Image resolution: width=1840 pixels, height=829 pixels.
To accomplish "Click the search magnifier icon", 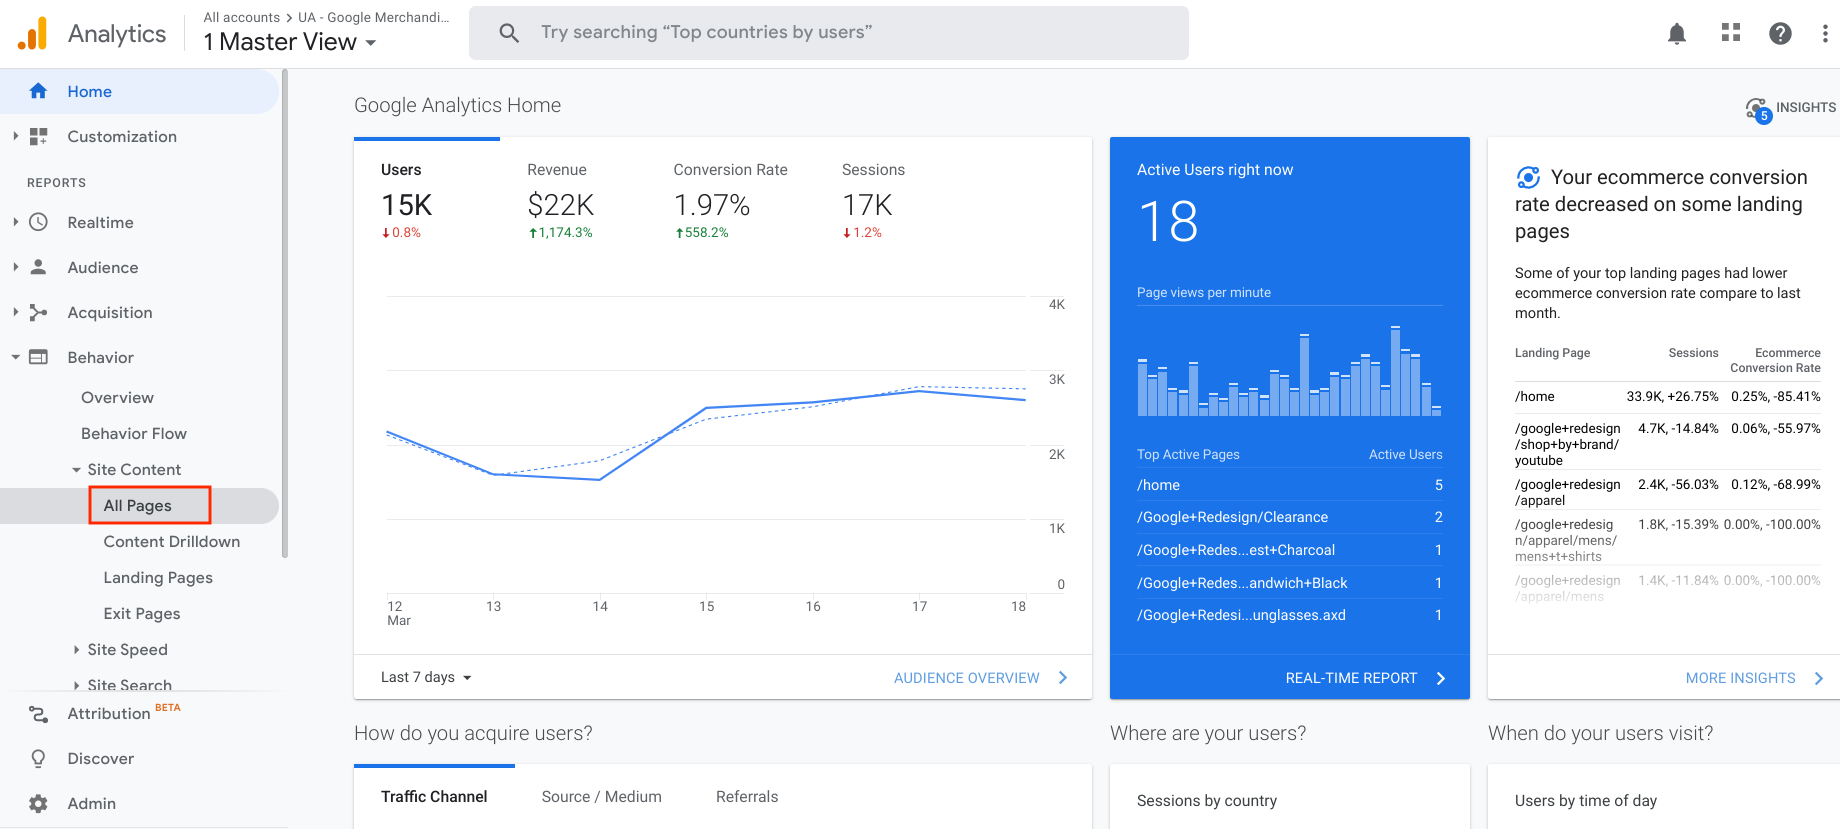I will [509, 33].
